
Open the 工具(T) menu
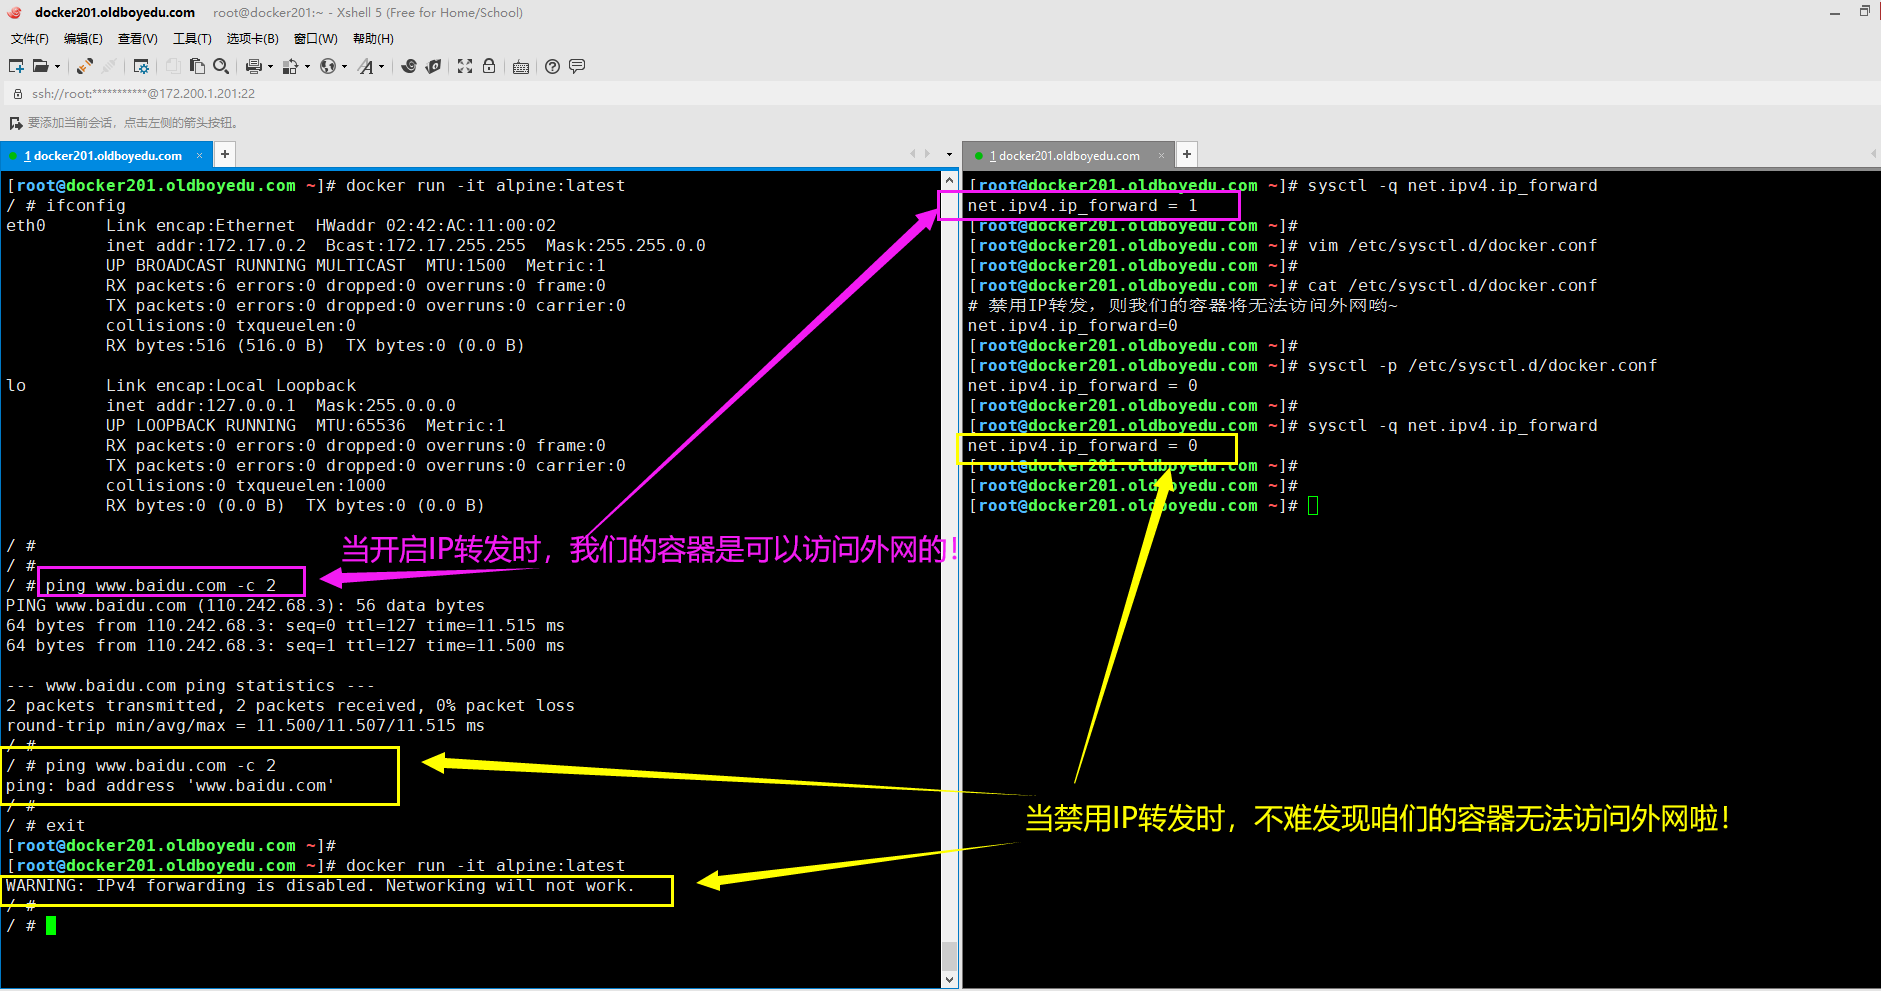pos(192,38)
